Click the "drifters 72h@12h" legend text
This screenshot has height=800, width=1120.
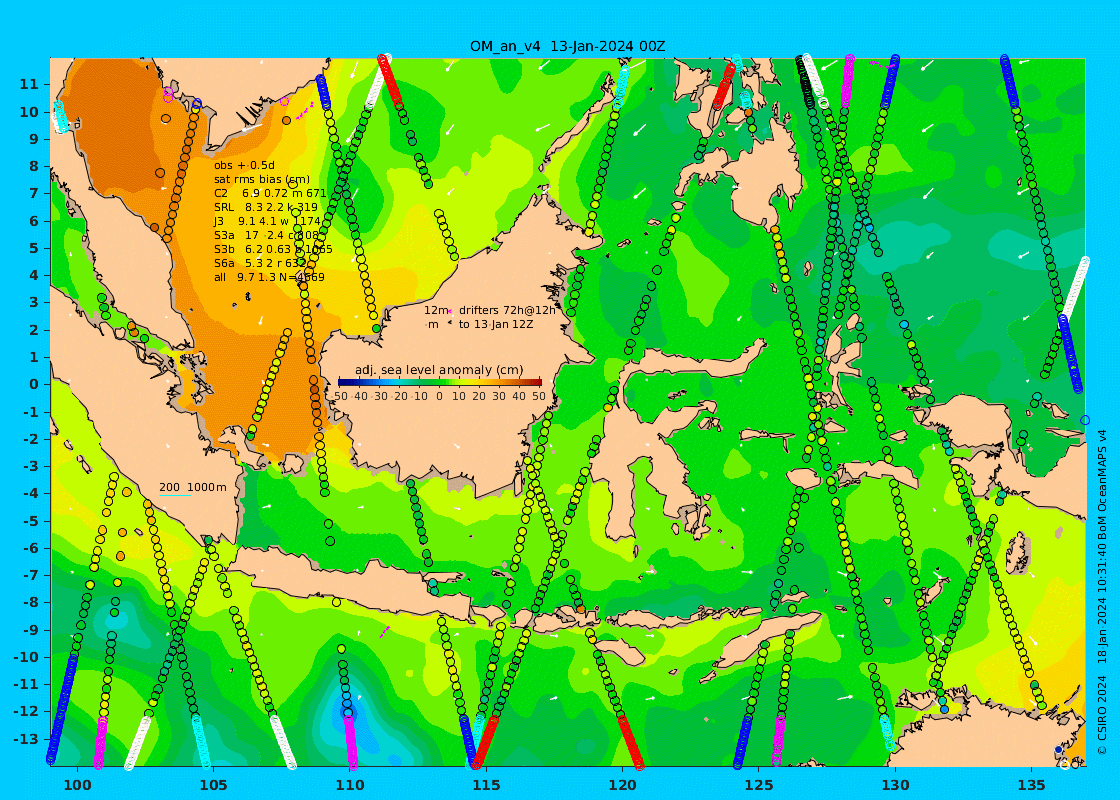tap(506, 310)
